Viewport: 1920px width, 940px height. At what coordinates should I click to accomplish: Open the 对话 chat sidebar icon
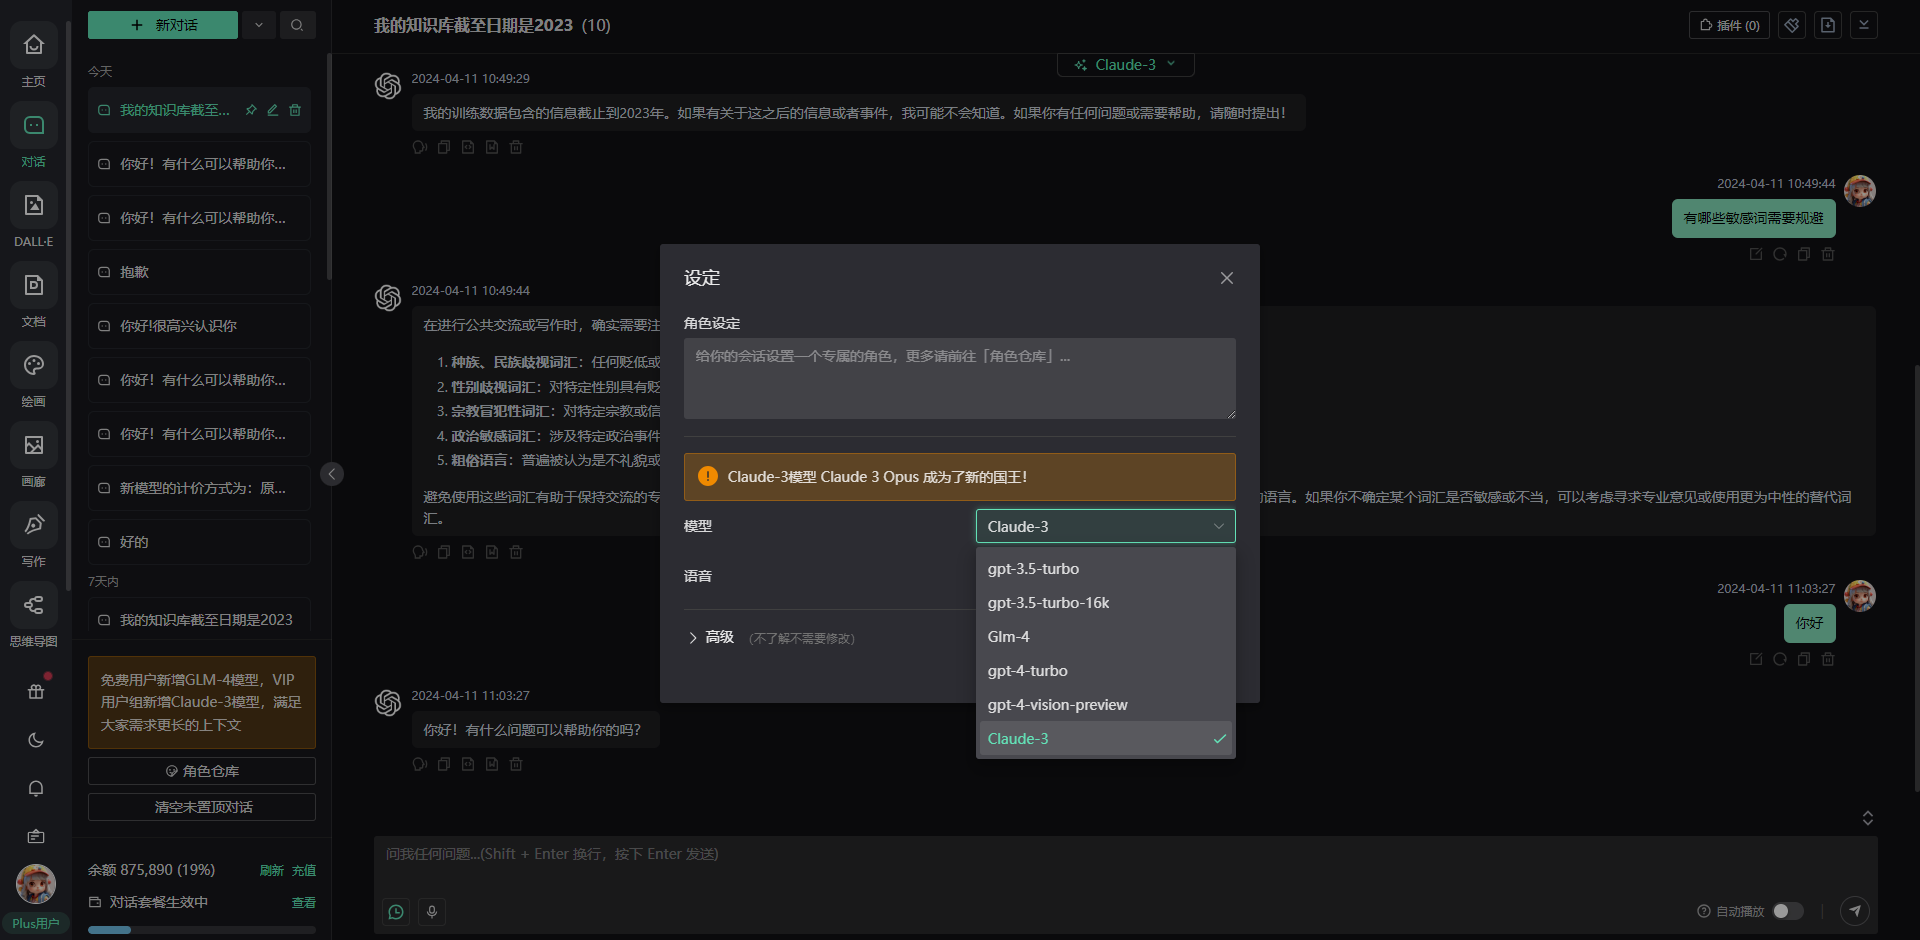(x=34, y=126)
